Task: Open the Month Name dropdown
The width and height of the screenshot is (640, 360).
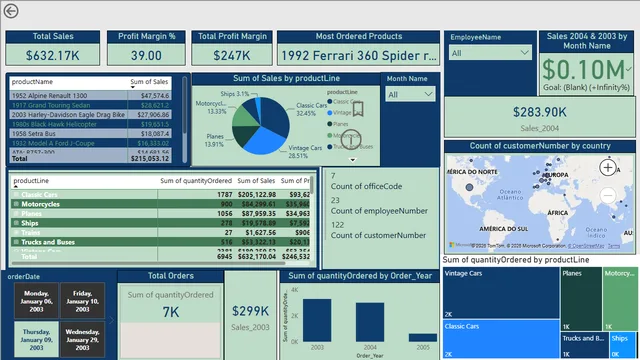Action: 410,94
